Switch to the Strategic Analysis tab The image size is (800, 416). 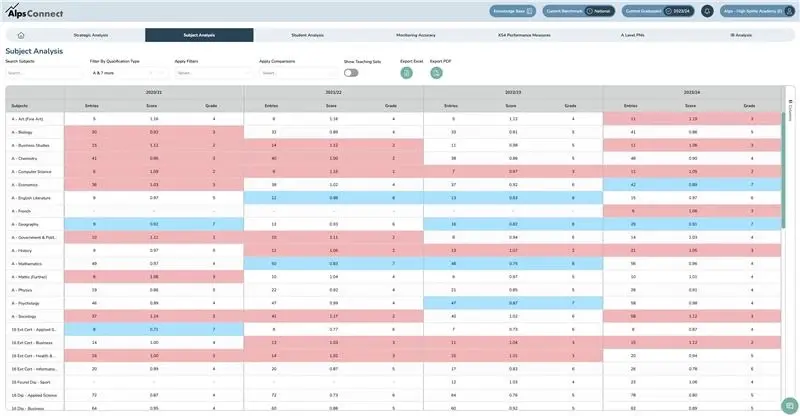pyautogui.click(x=91, y=35)
